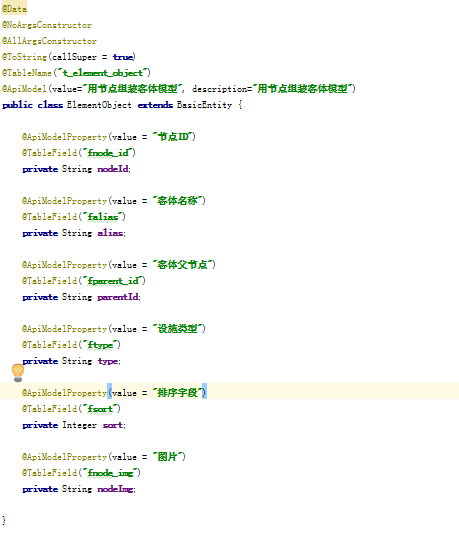Click the 节点ID string value
The width and height of the screenshot is (459, 545).
tap(173, 137)
